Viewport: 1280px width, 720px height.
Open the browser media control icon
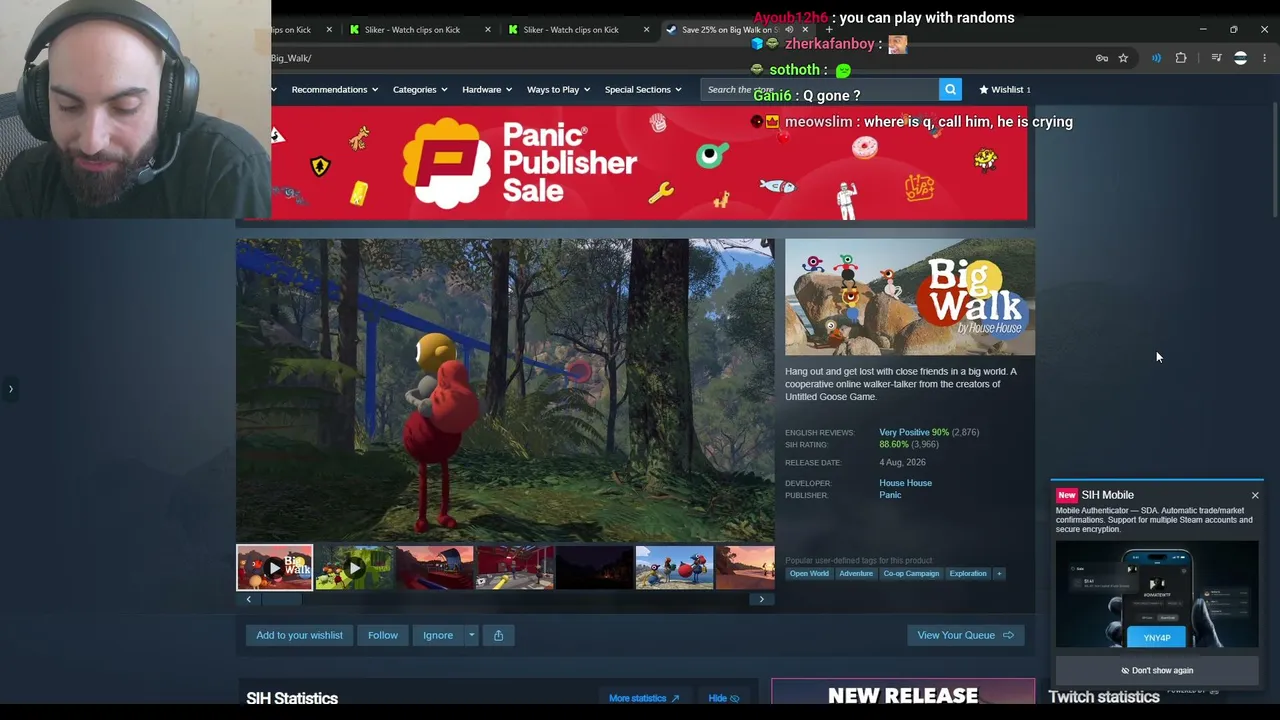click(x=1216, y=58)
